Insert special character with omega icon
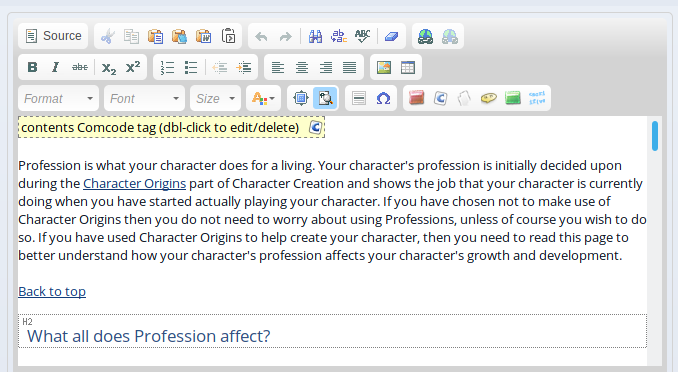678x372 pixels. pyautogui.click(x=383, y=99)
